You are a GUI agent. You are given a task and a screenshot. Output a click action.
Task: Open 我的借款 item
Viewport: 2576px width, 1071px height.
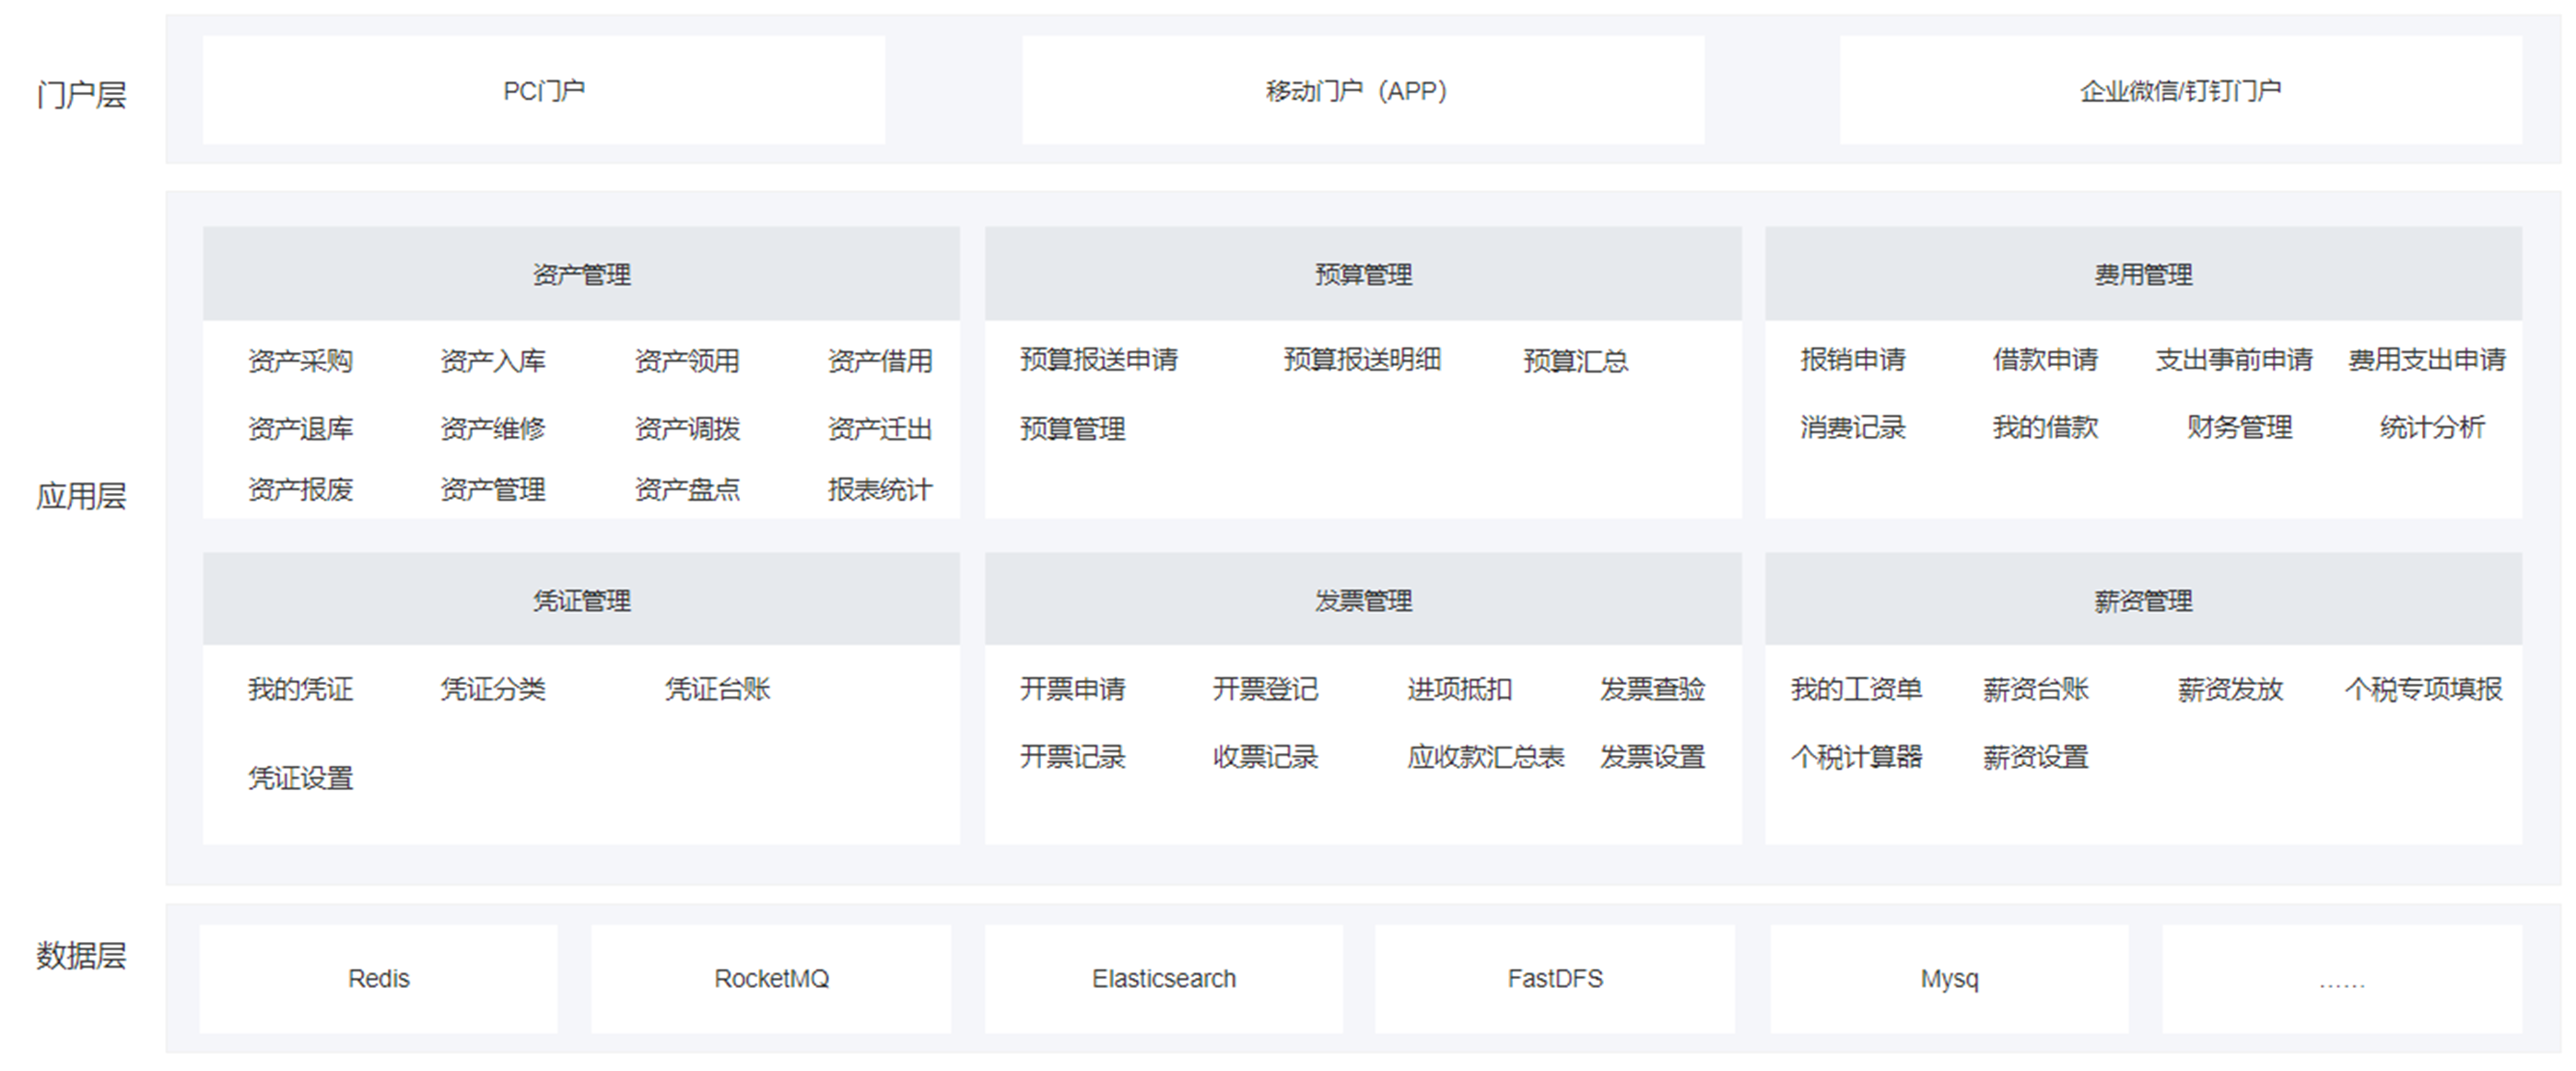(2045, 428)
